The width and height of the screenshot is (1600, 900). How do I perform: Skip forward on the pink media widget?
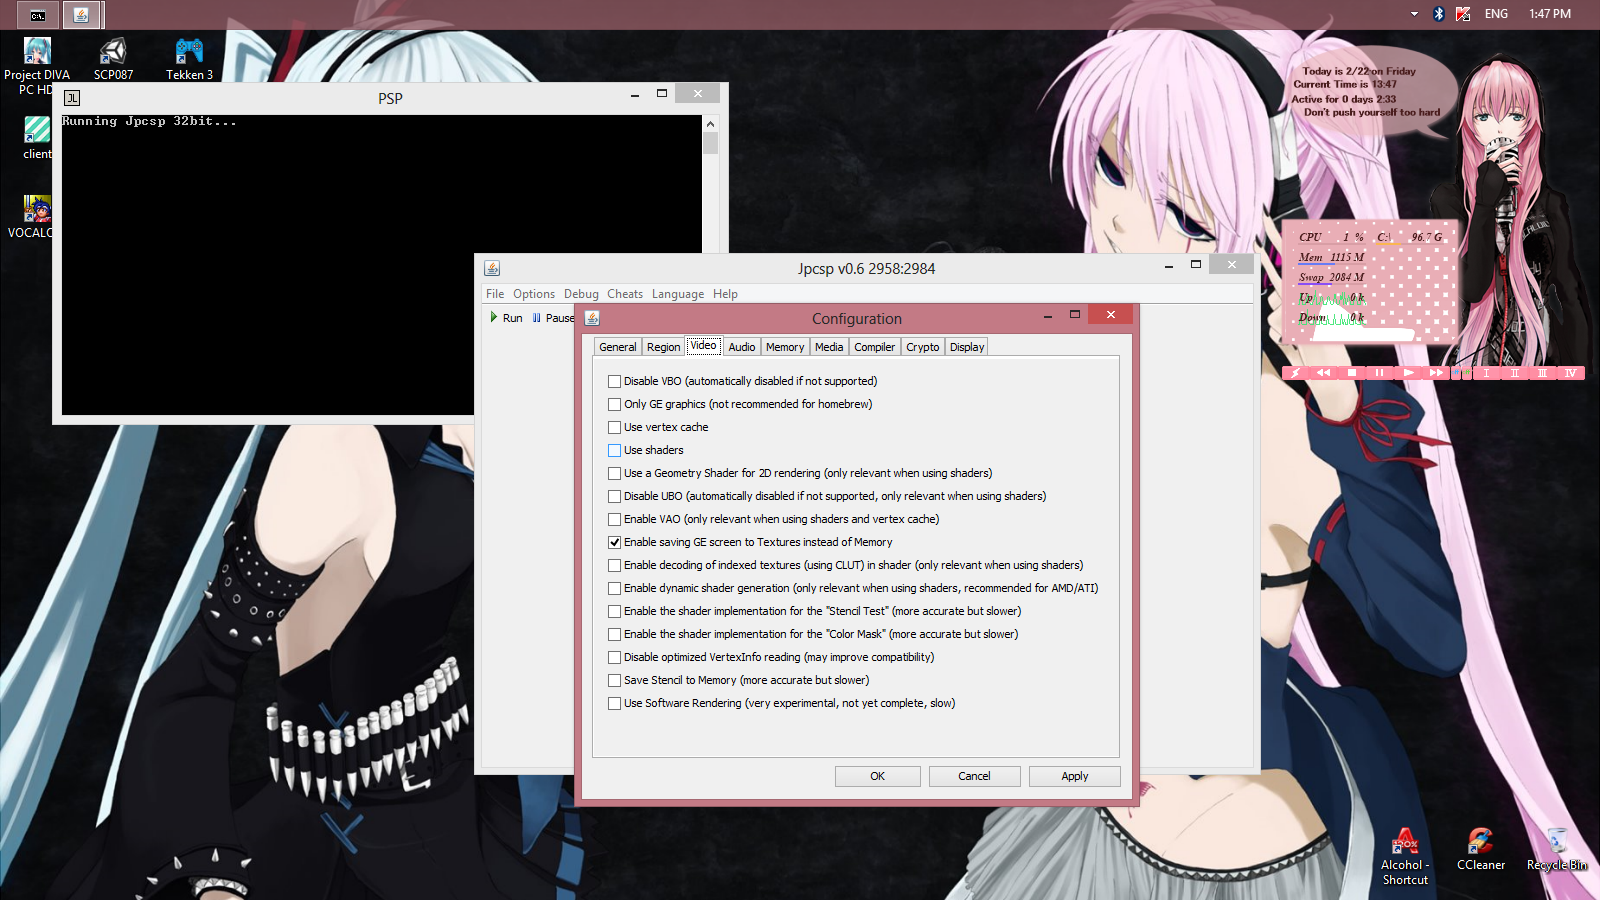click(1436, 373)
